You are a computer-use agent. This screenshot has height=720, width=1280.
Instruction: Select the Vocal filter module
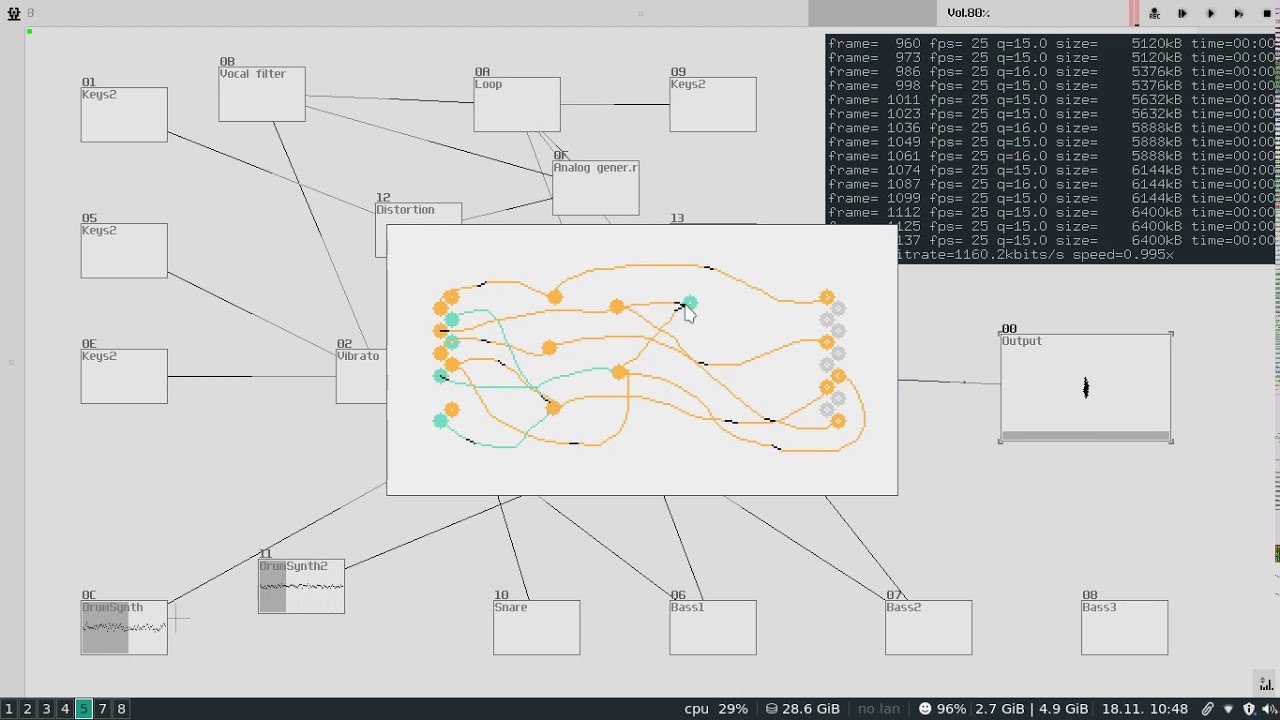tap(262, 94)
